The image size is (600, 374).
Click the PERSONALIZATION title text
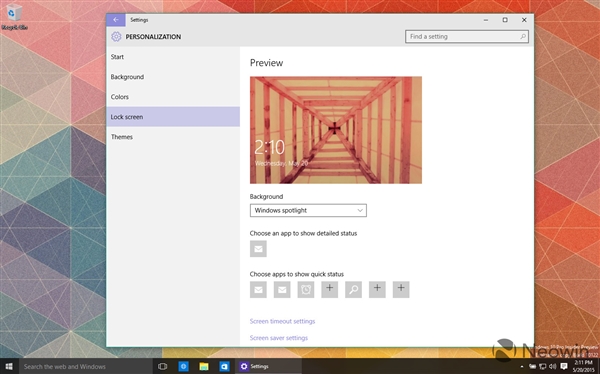153,37
